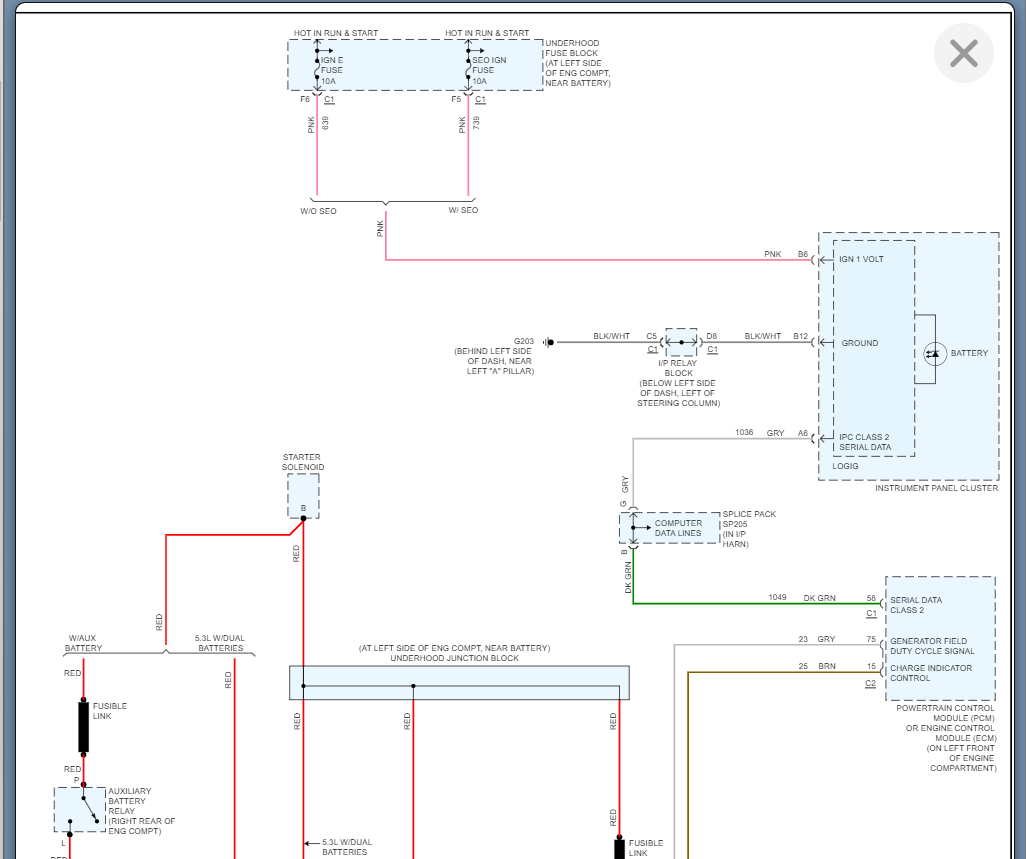Image resolution: width=1026 pixels, height=859 pixels.
Task: Click the Generator Field Duty Cycle Signal label
Action: [x=931, y=646]
